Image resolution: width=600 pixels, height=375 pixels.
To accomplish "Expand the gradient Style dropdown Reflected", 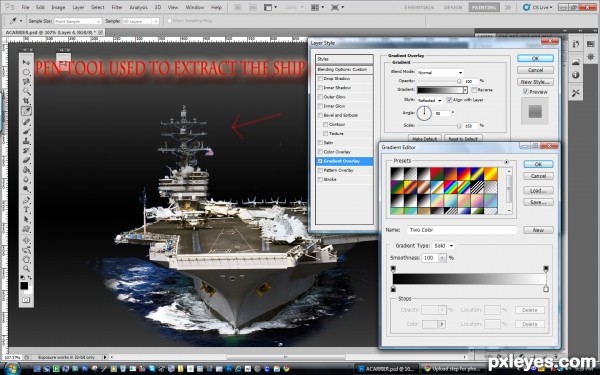I will click(x=429, y=100).
